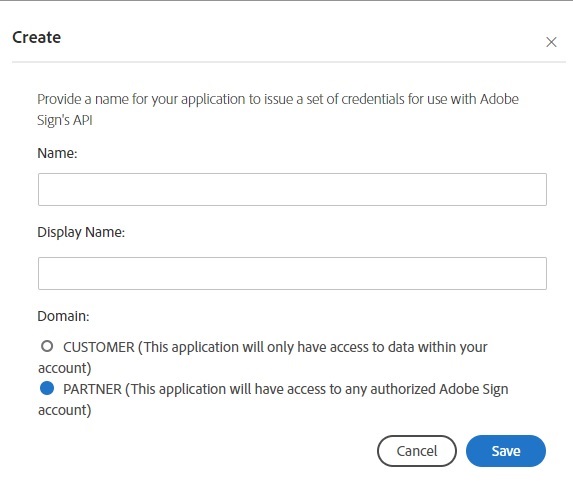Screen dimensions: 573x486
Task: Select the PARTNER domain radio button
Action: pyautogui.click(x=47, y=388)
